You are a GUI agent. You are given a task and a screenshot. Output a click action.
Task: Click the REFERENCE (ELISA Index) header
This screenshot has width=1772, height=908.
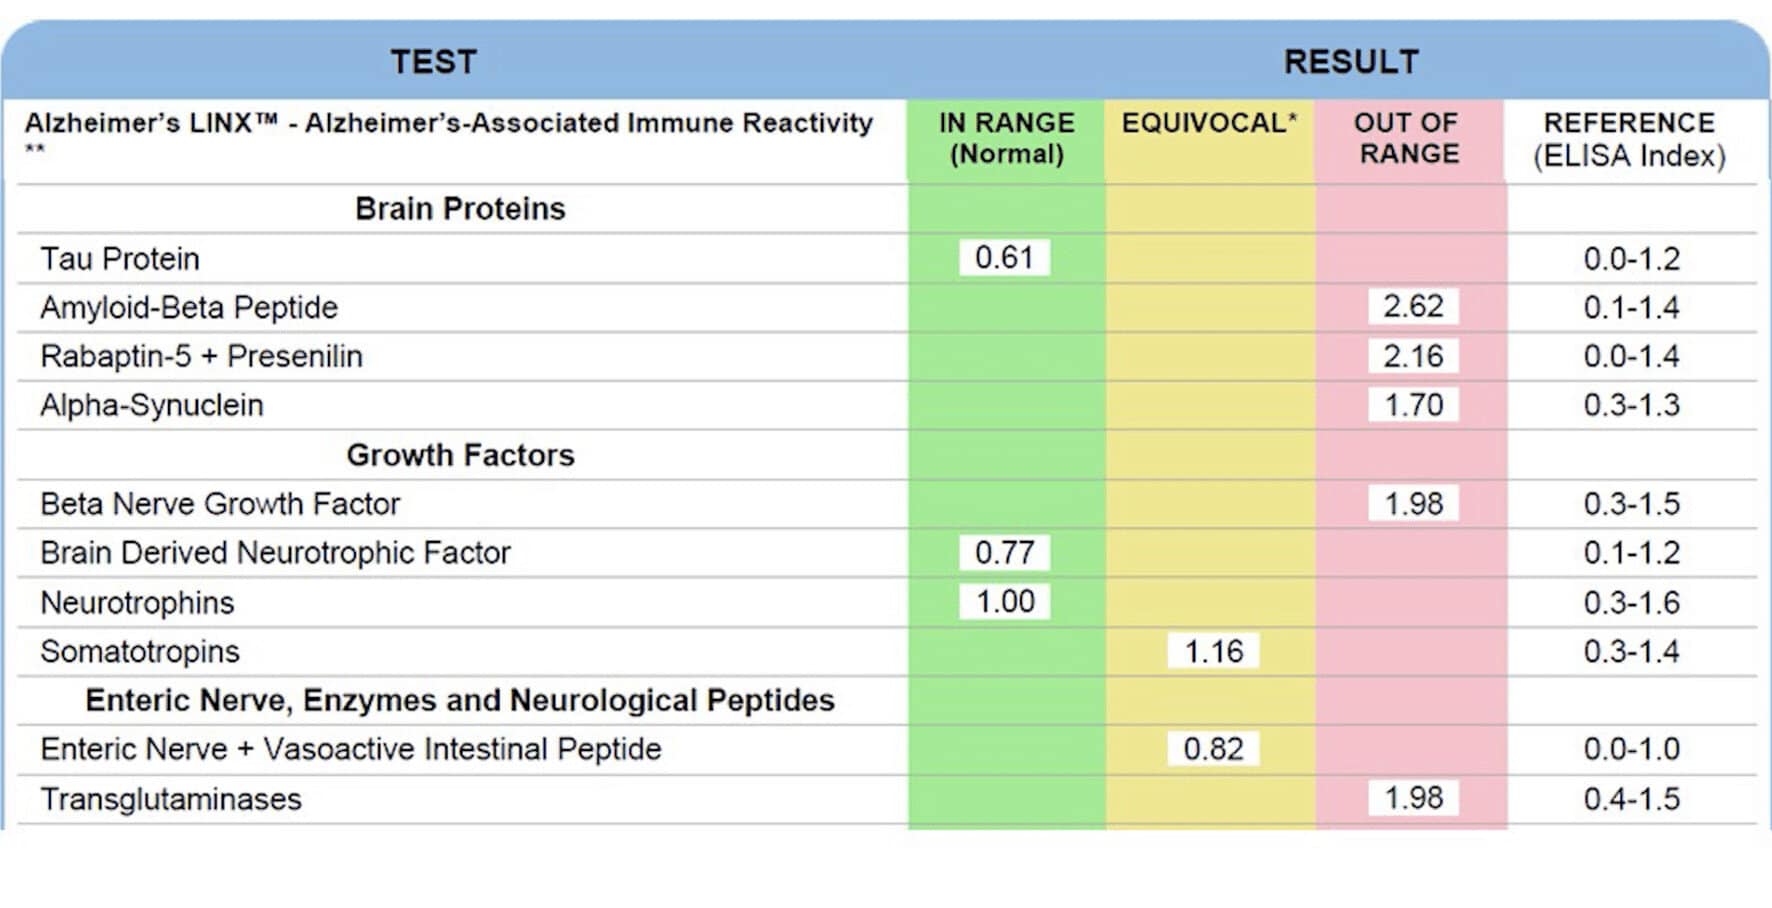[x=1629, y=139]
